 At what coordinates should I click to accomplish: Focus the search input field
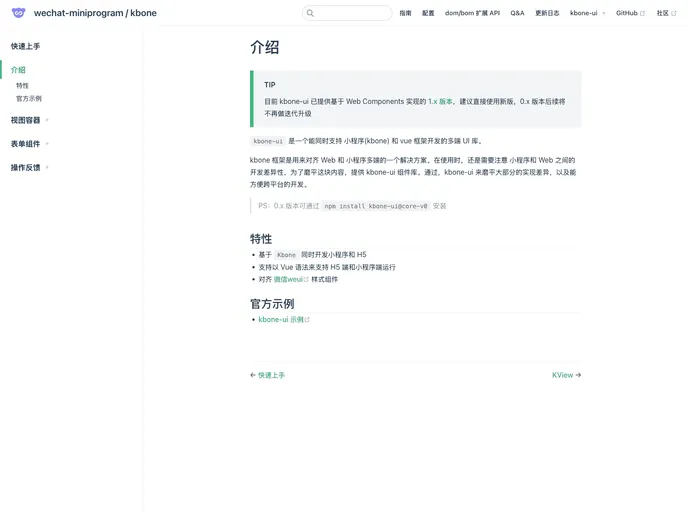tap(347, 13)
